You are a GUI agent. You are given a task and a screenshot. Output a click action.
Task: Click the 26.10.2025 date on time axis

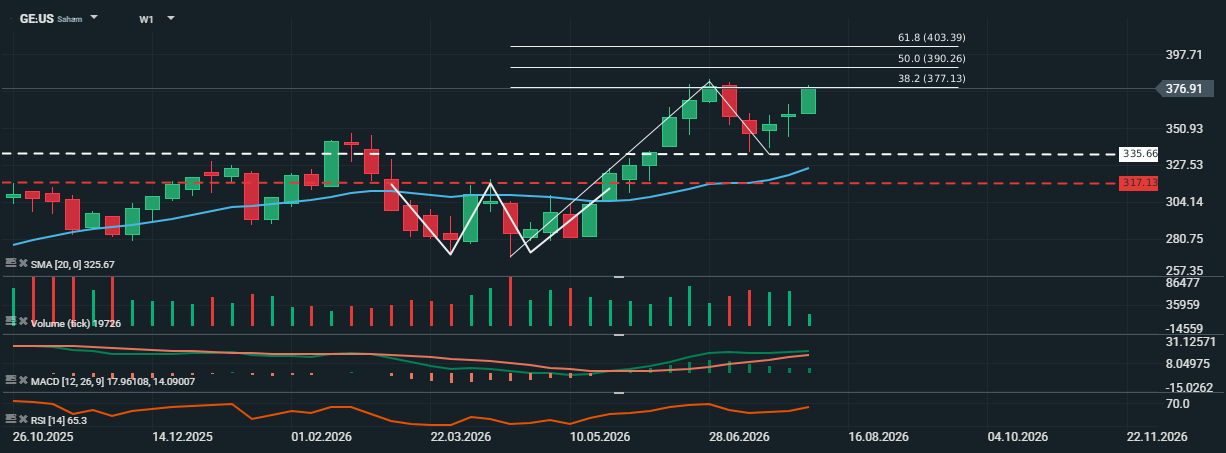41,437
